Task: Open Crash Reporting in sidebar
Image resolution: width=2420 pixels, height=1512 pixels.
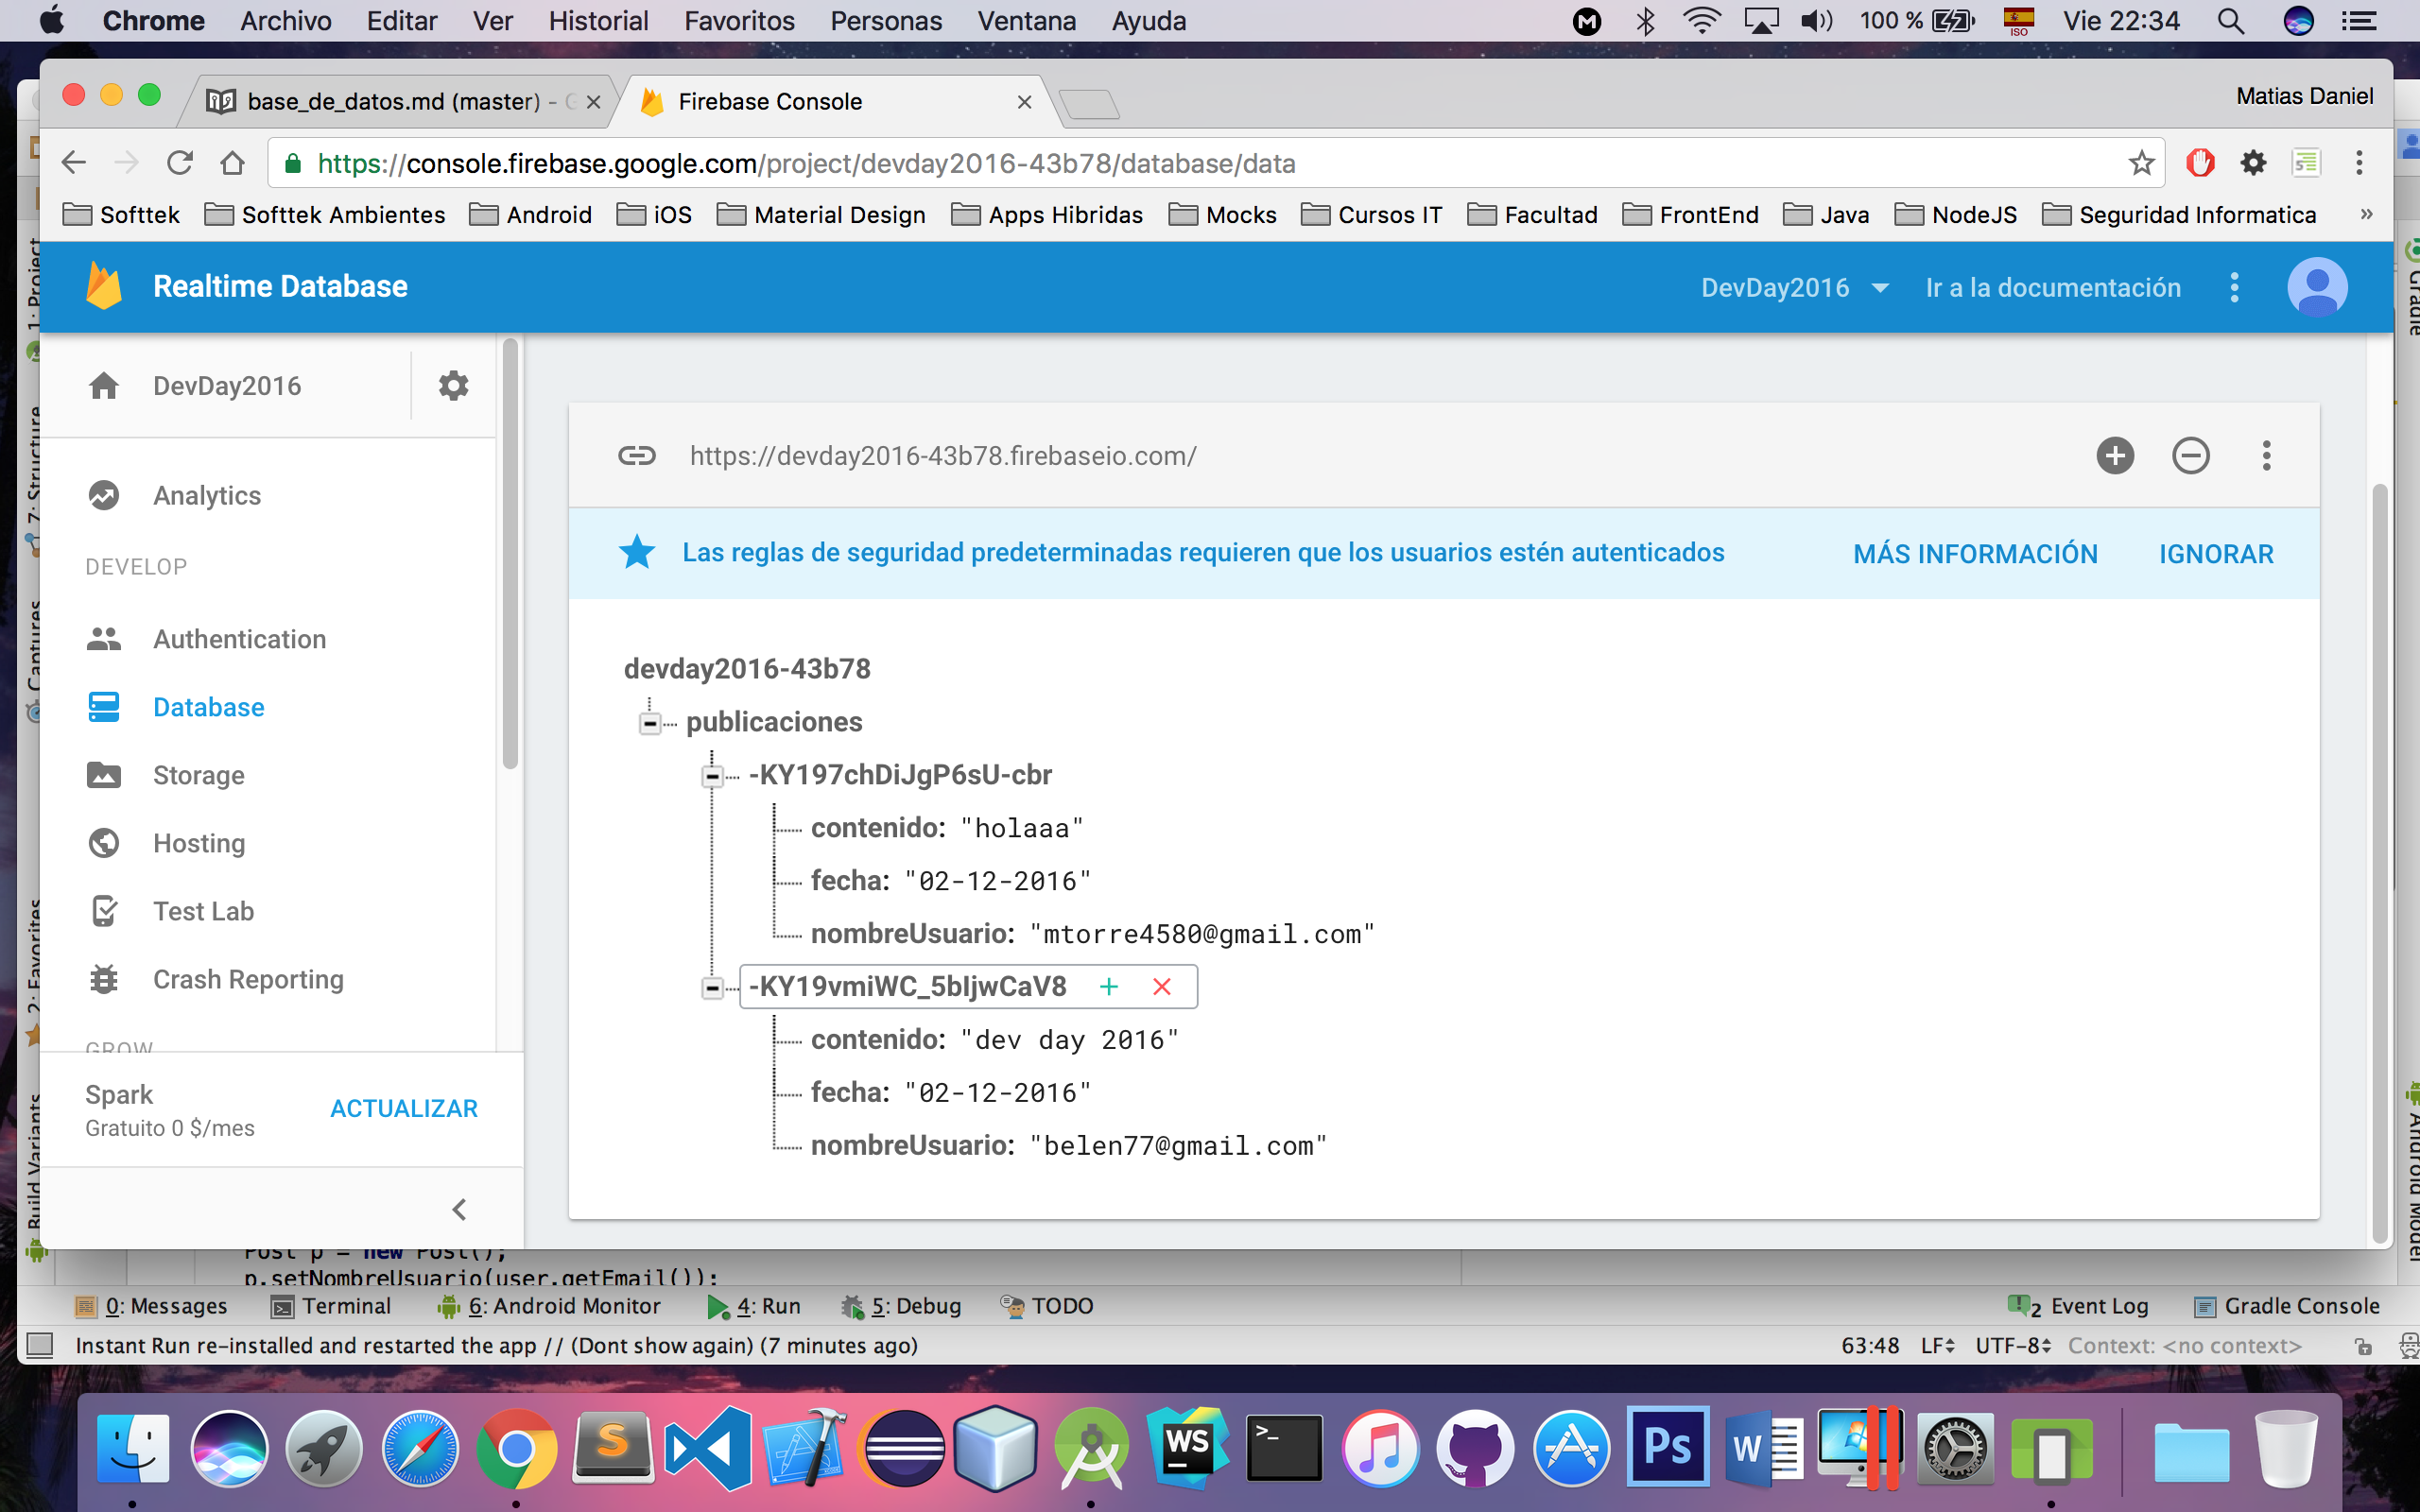Action: pyautogui.click(x=247, y=979)
